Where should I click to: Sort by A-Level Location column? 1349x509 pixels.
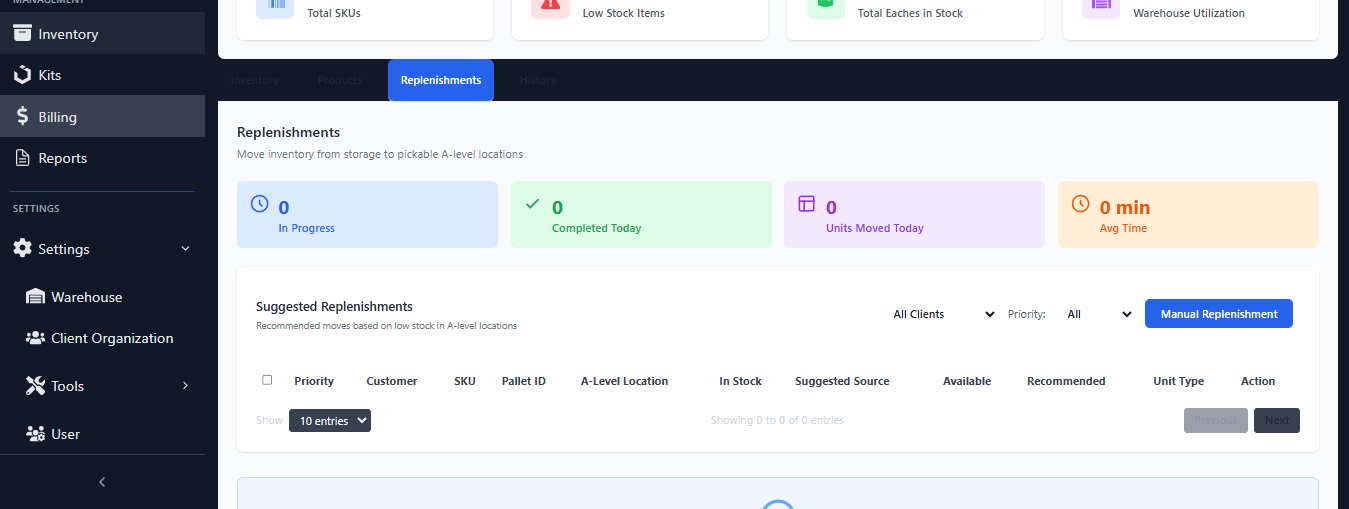coord(624,381)
